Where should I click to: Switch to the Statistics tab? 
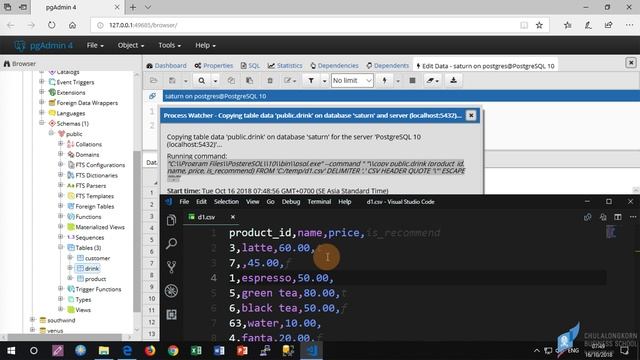click(x=285, y=65)
